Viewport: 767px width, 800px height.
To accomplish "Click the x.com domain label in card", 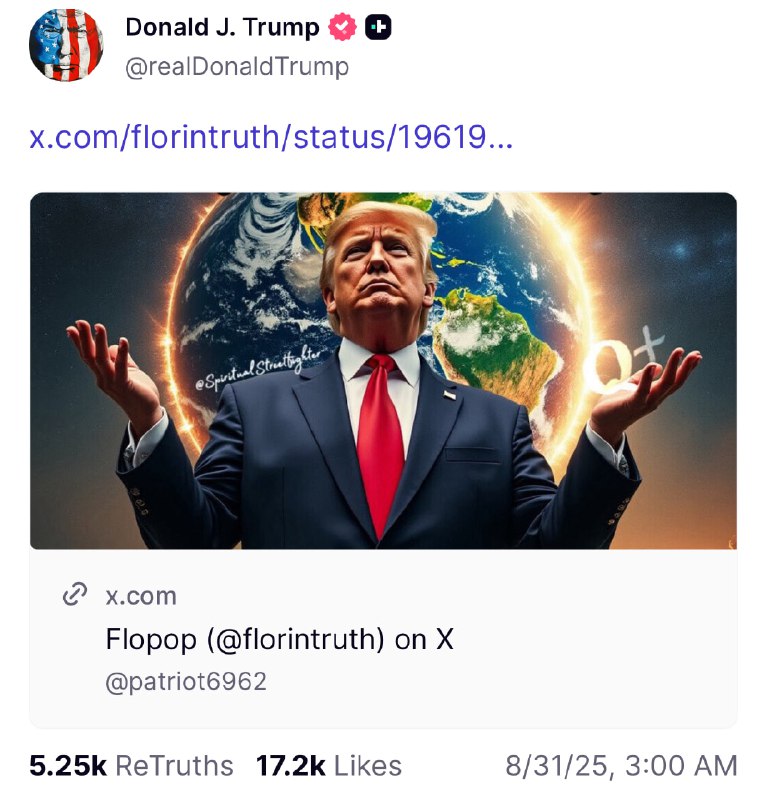I will [x=141, y=595].
